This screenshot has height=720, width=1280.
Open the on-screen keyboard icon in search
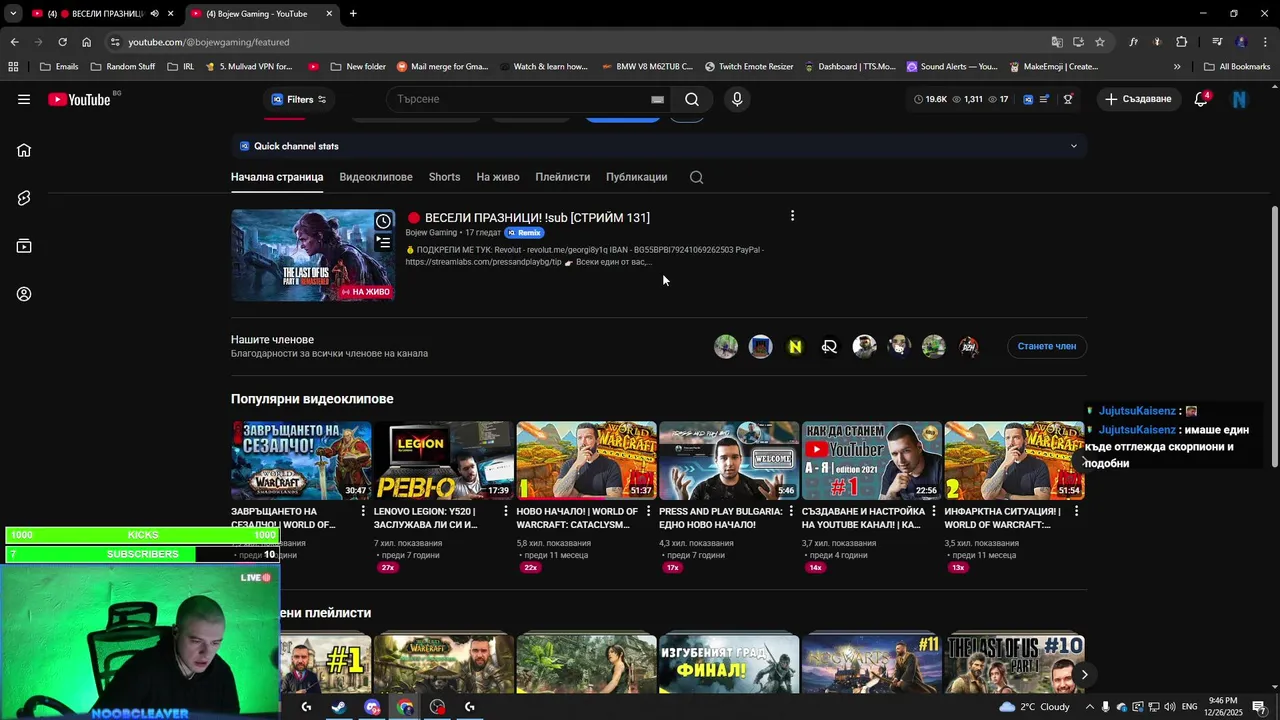point(657,99)
